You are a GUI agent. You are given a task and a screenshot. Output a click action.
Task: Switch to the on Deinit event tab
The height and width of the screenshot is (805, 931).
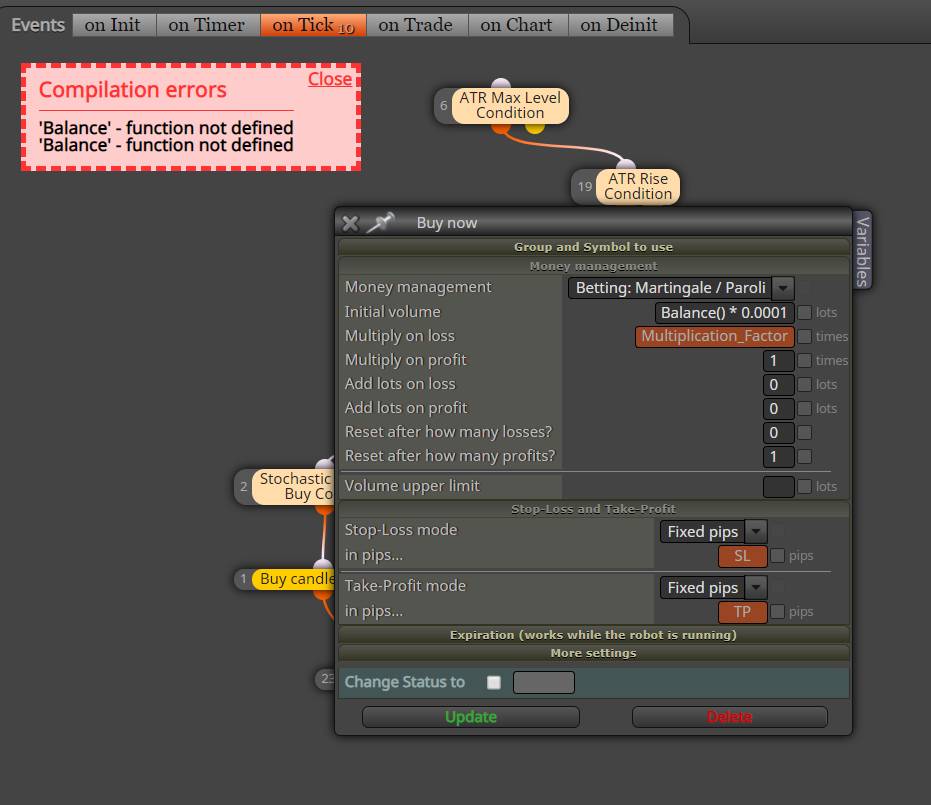620,25
